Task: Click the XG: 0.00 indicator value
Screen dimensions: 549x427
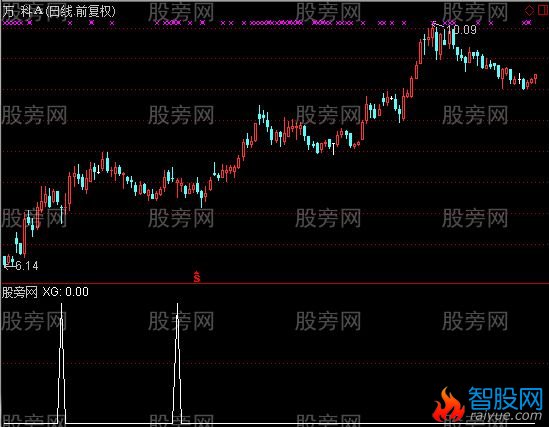Action: 65,292
